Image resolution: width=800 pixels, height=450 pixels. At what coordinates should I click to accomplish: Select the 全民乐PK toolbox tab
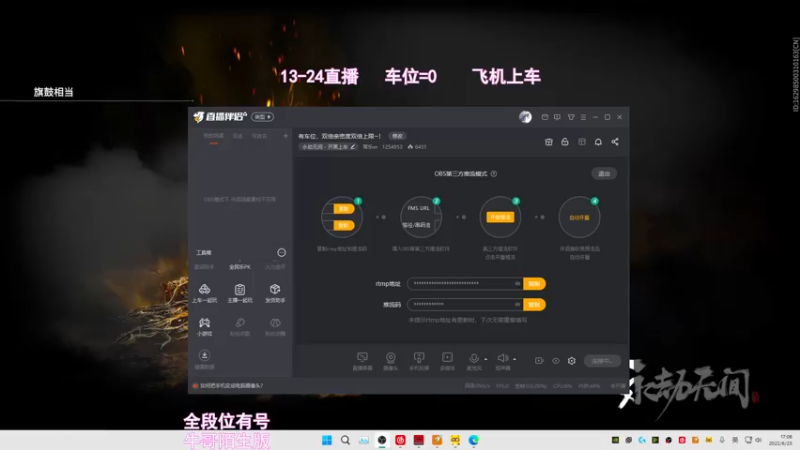pyautogui.click(x=240, y=267)
